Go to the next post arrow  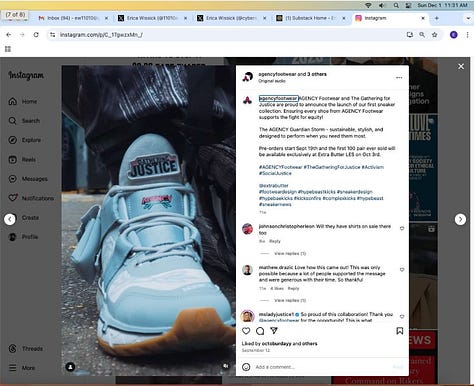[460, 219]
